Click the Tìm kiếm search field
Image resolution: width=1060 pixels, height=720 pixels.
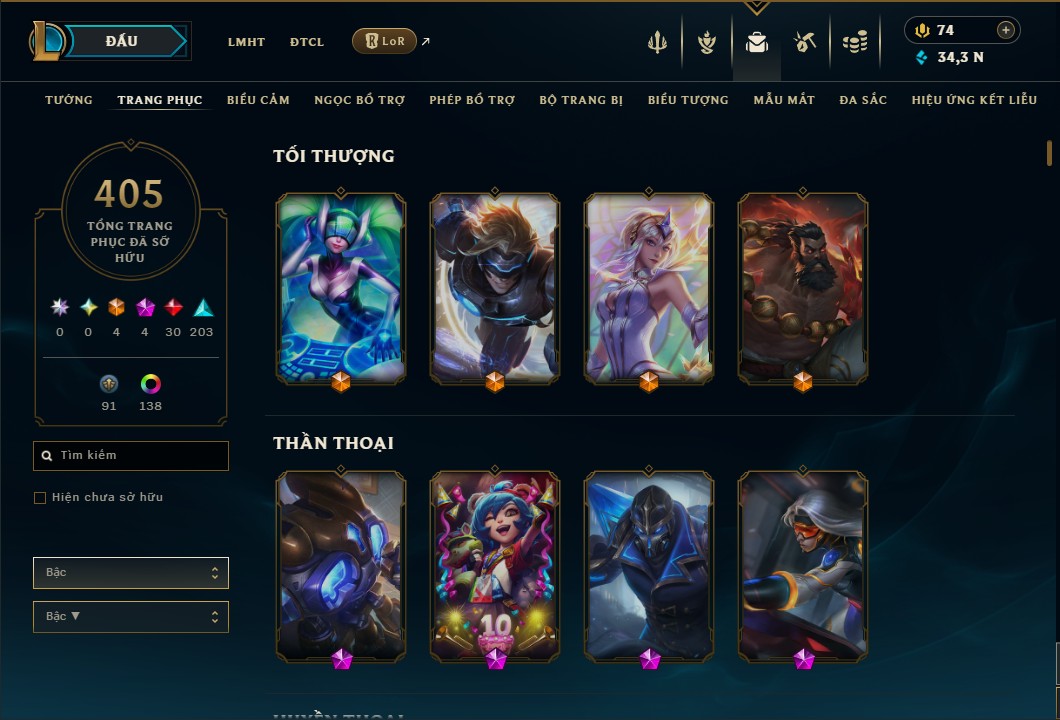(x=131, y=456)
